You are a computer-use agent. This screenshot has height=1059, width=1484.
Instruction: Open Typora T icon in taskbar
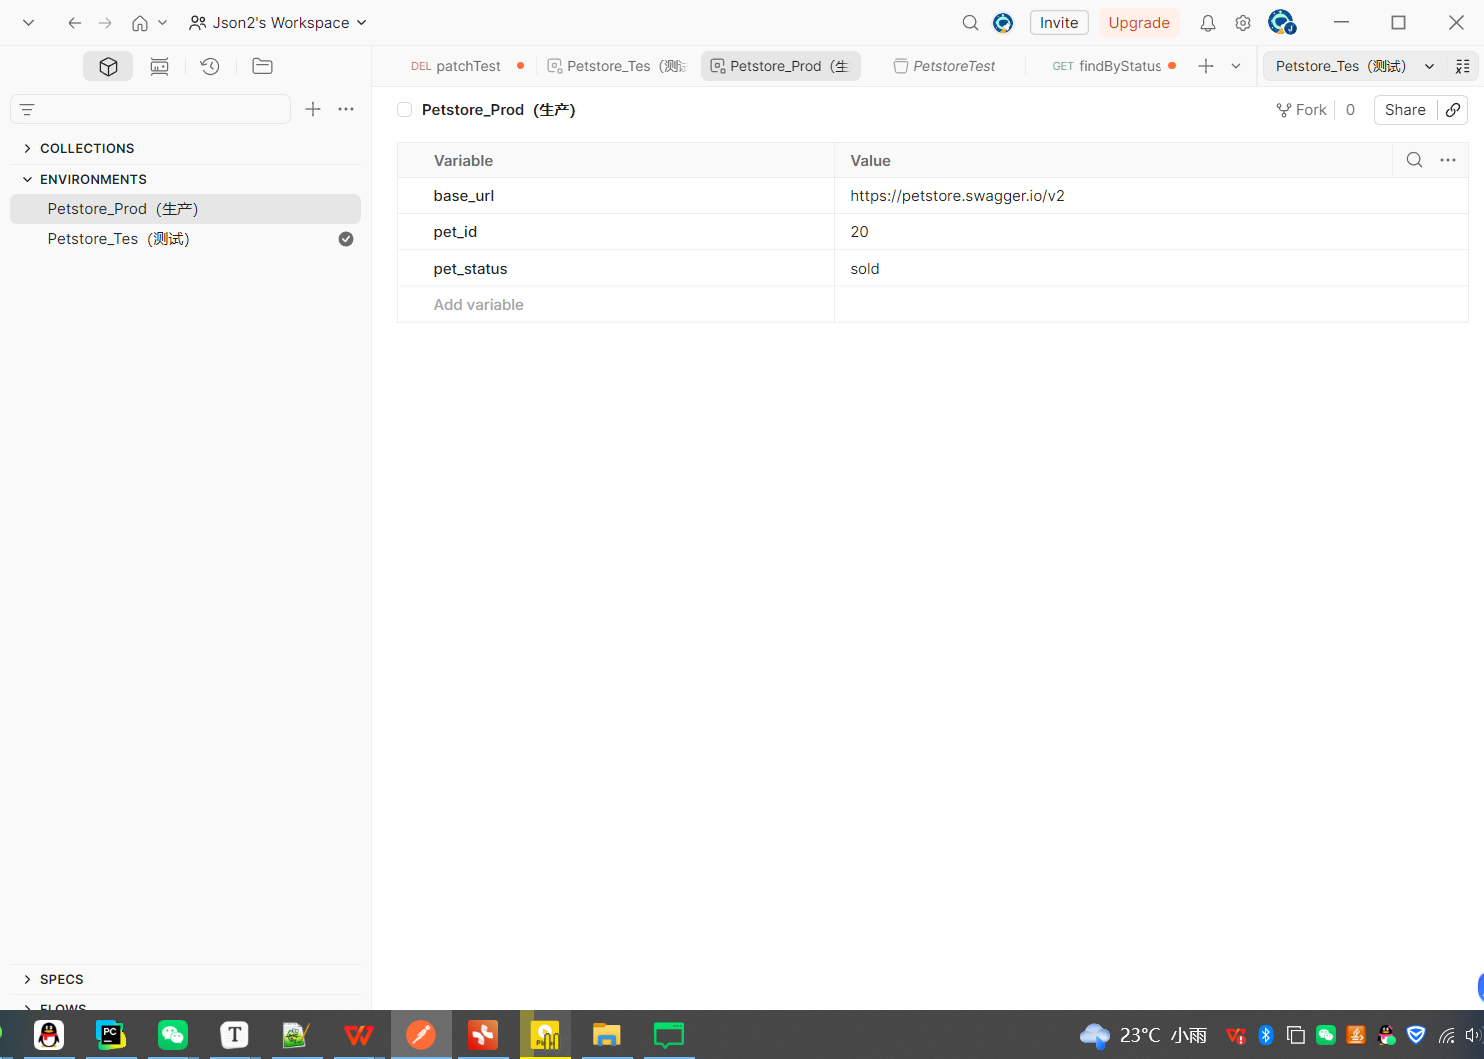pos(235,1035)
